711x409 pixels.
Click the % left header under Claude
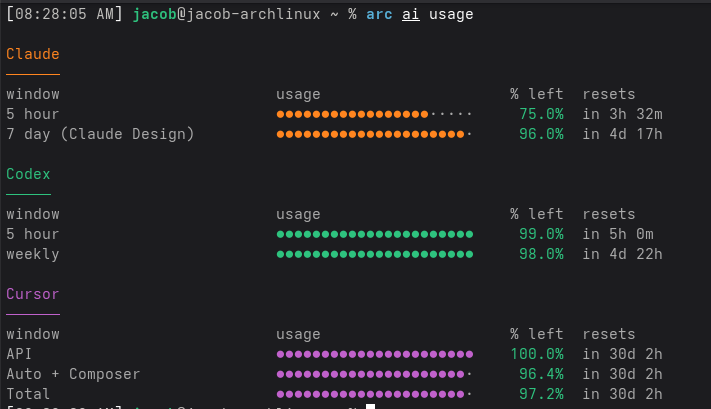[537, 94]
